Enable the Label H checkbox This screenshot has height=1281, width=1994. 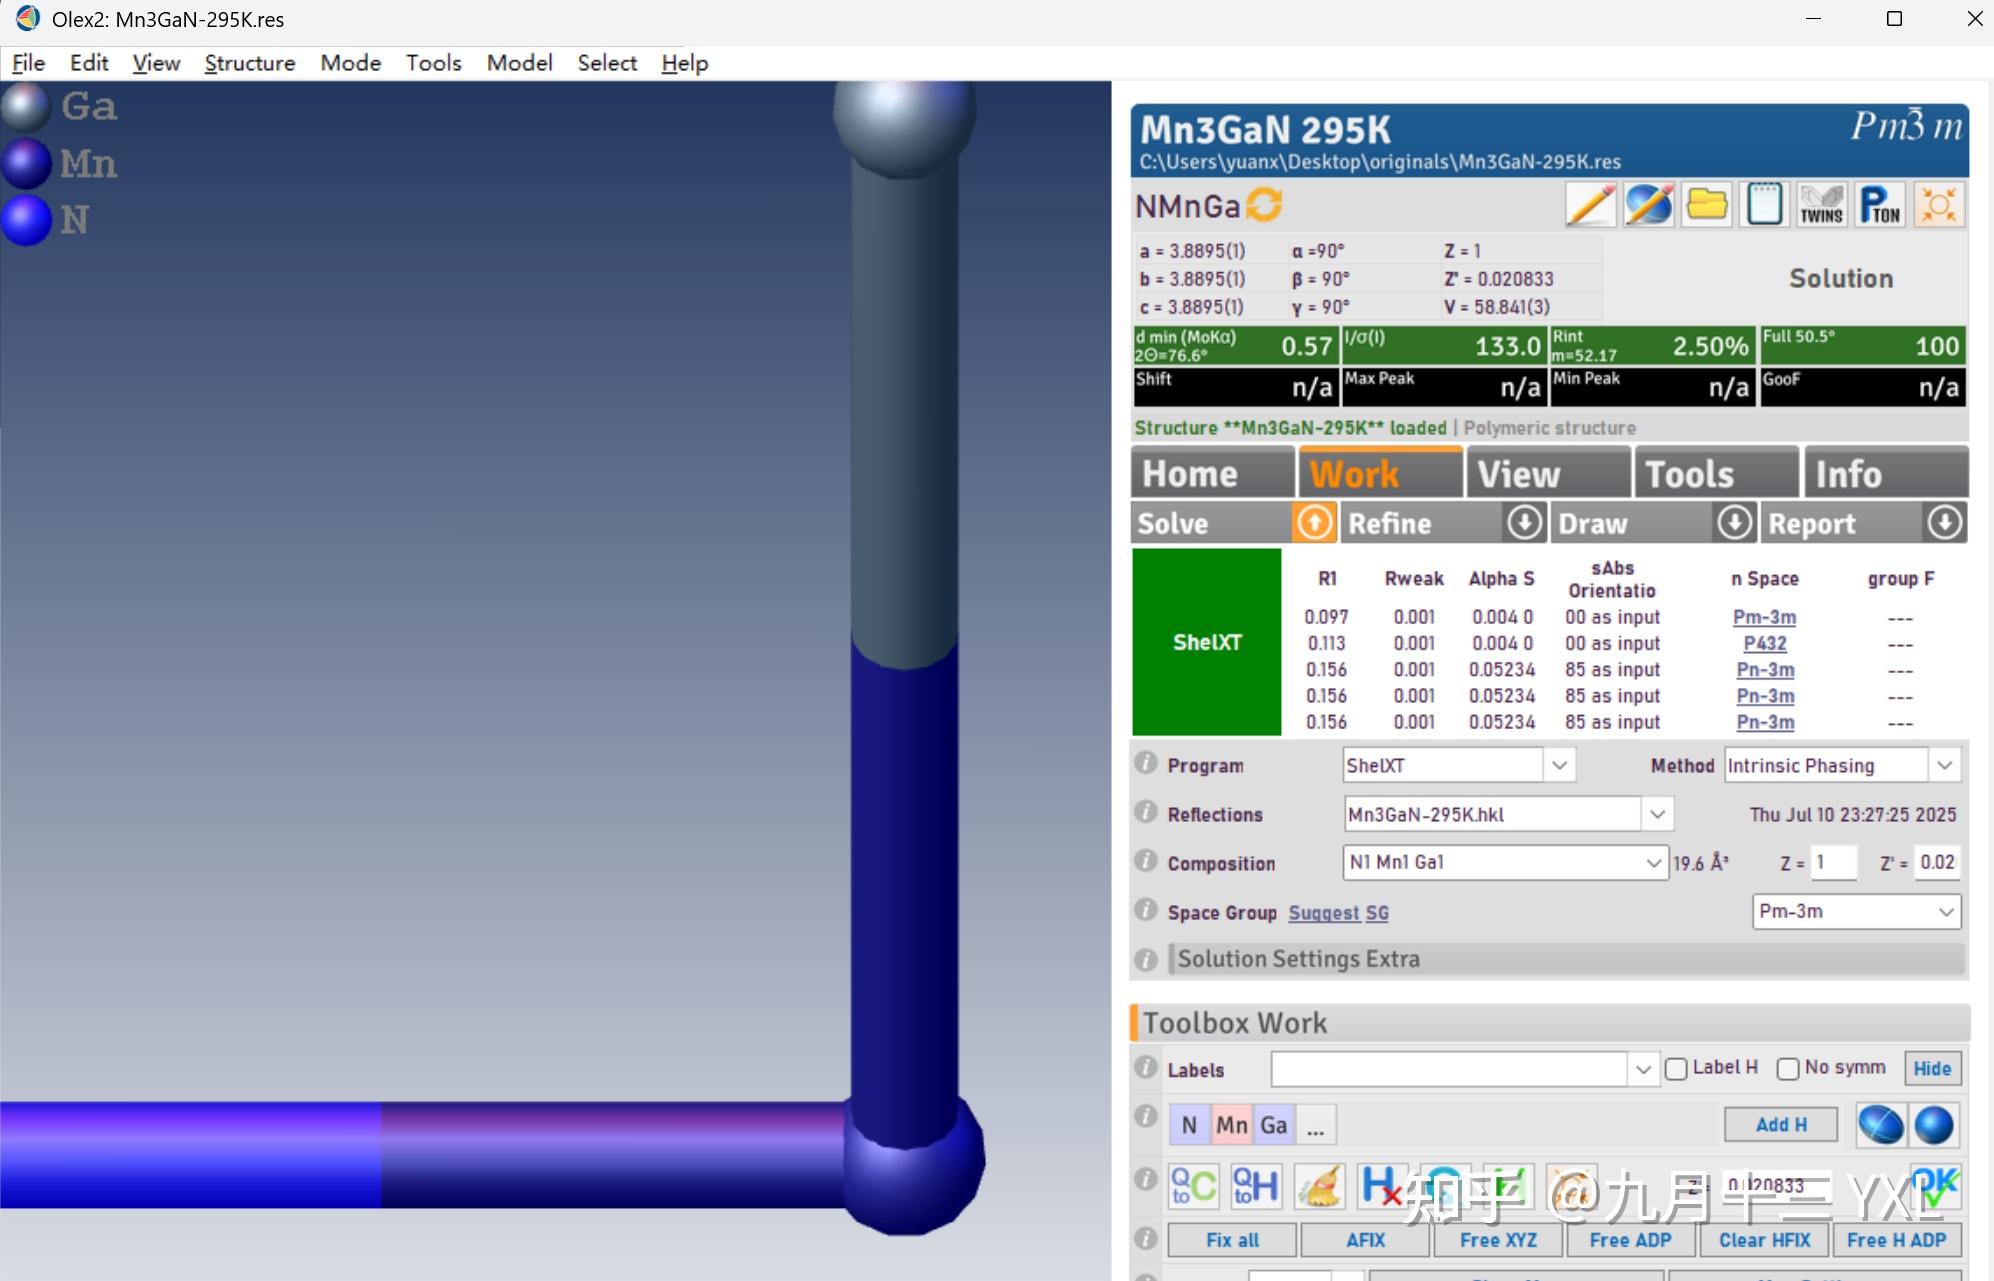[x=1677, y=1069]
